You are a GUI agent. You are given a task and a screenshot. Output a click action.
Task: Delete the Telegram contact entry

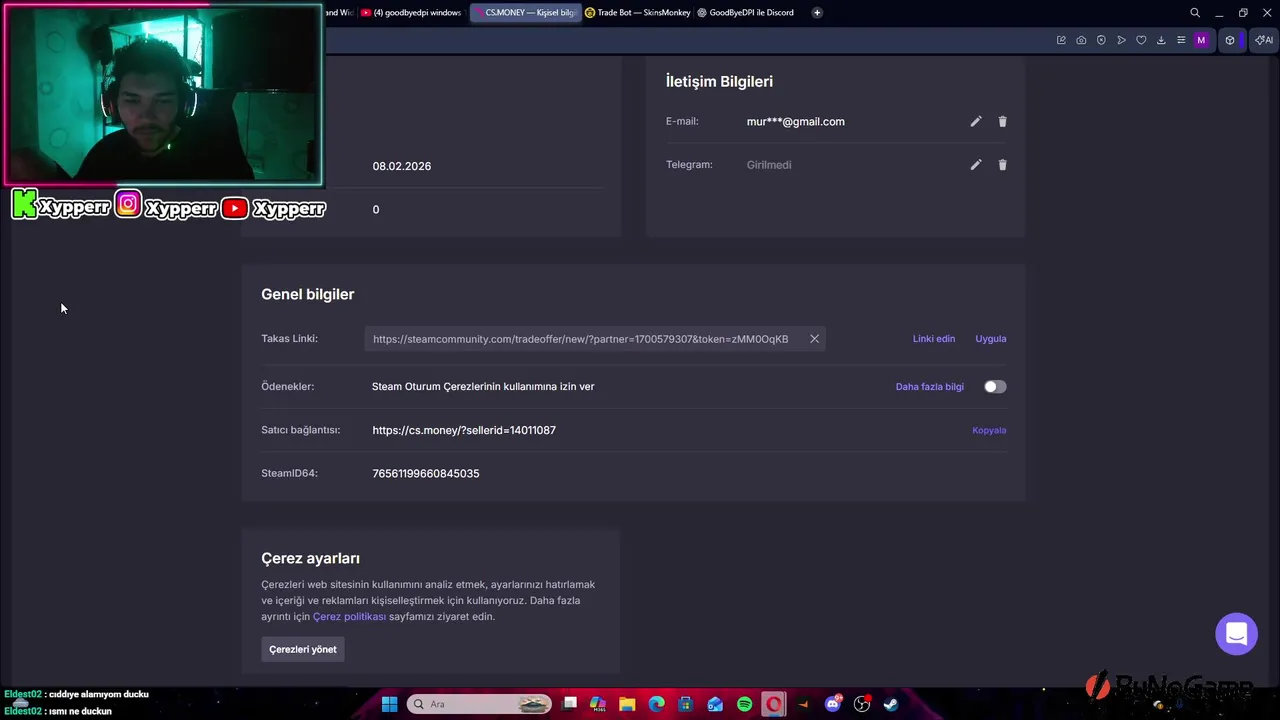pyautogui.click(x=1002, y=165)
